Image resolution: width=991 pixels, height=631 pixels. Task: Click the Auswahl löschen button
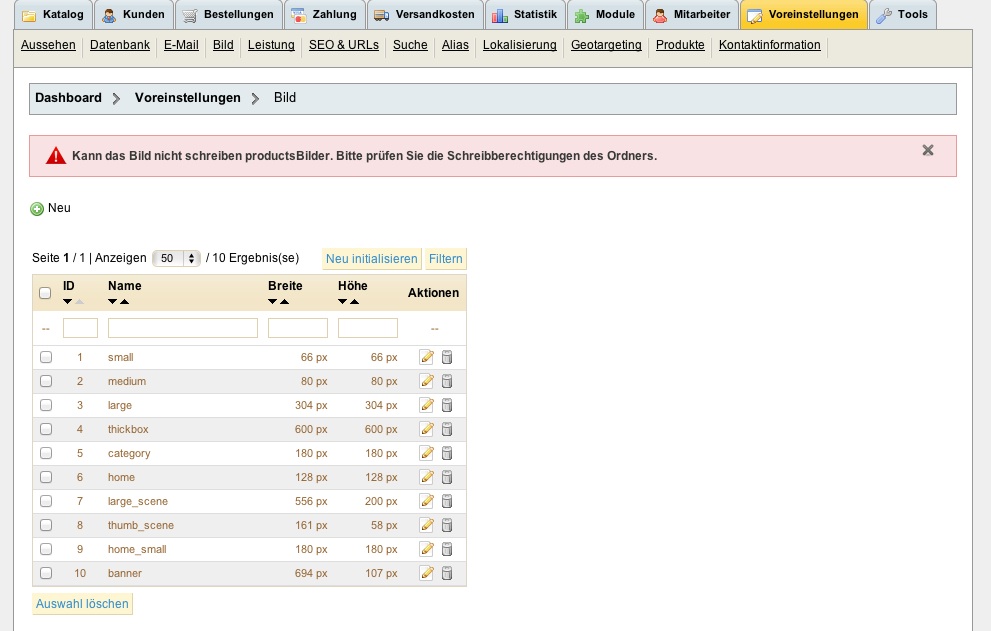82,604
